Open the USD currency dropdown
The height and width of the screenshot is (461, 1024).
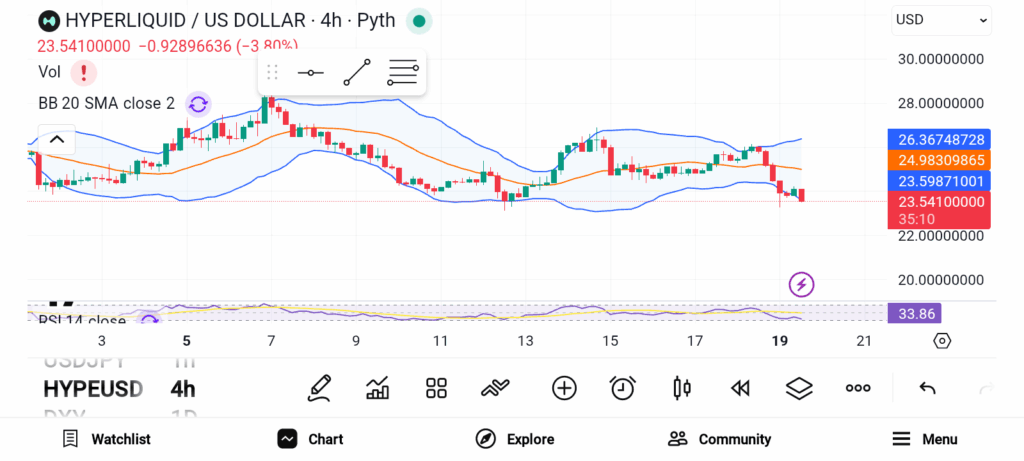(941, 20)
